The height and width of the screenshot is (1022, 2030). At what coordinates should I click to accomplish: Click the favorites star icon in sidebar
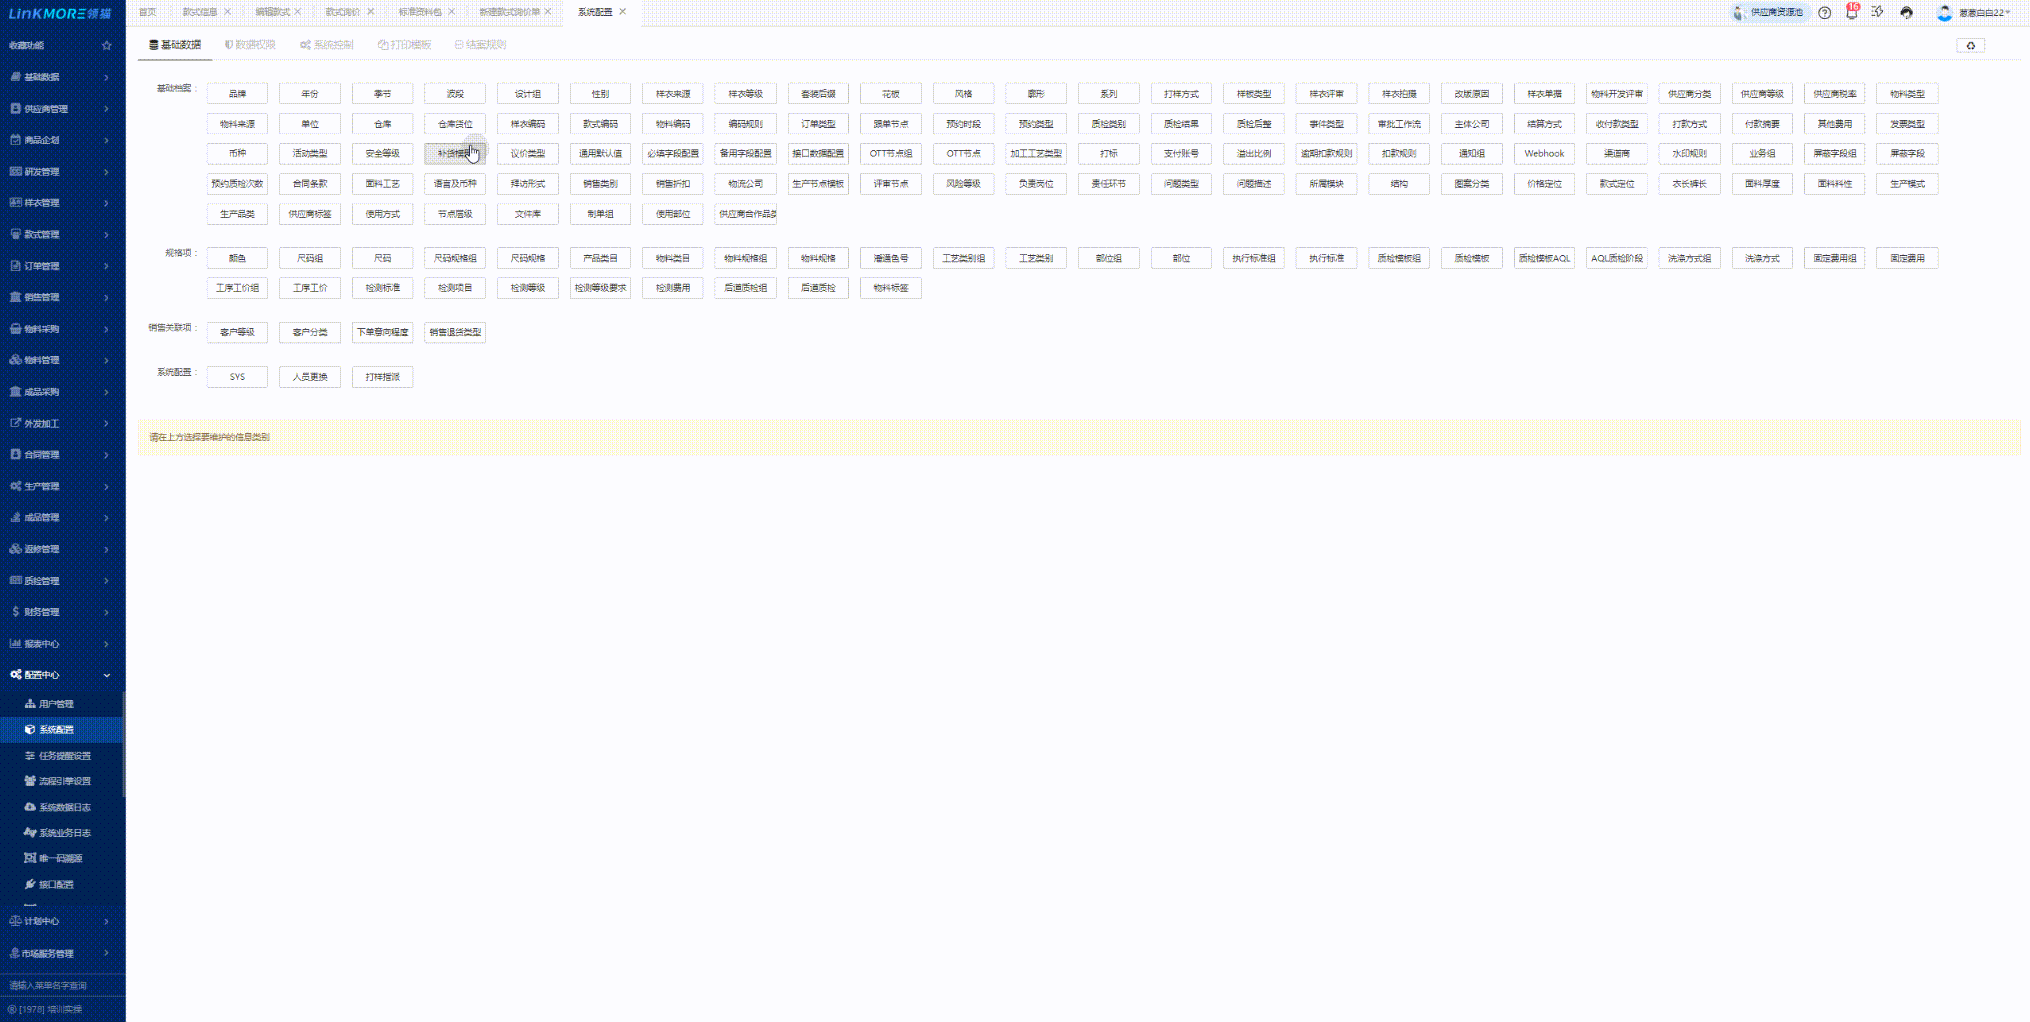pos(107,45)
